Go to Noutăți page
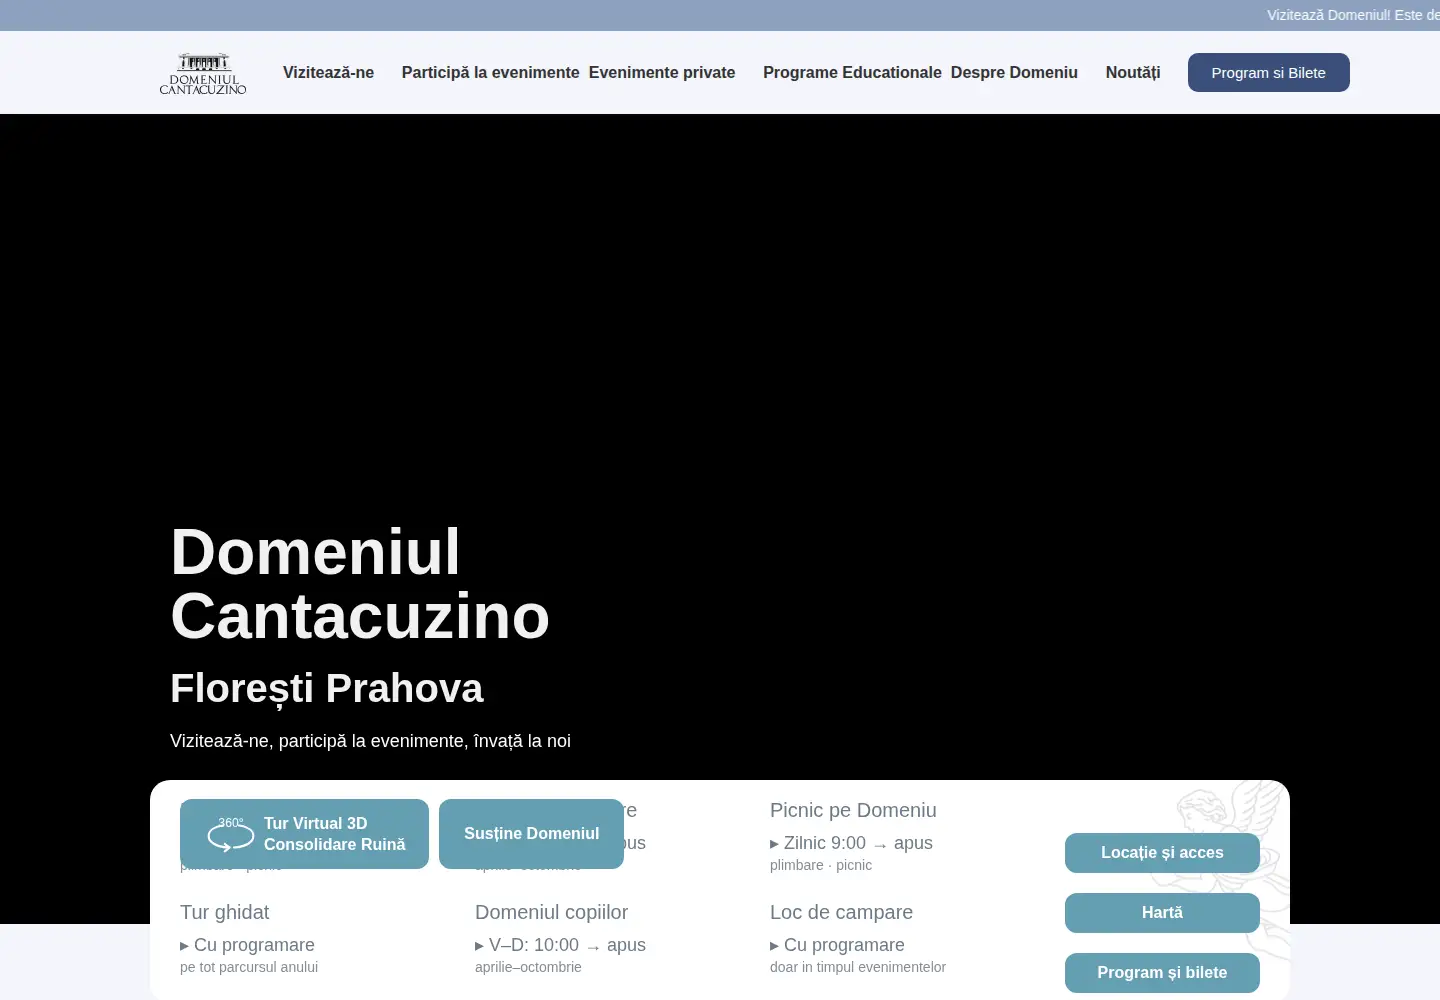This screenshot has width=1440, height=1000. (x=1133, y=72)
